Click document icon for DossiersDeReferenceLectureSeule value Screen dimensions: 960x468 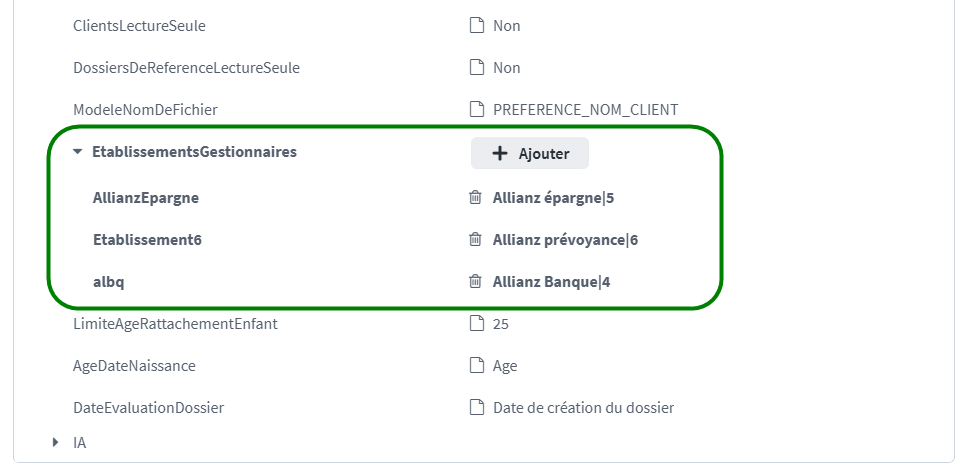click(478, 68)
